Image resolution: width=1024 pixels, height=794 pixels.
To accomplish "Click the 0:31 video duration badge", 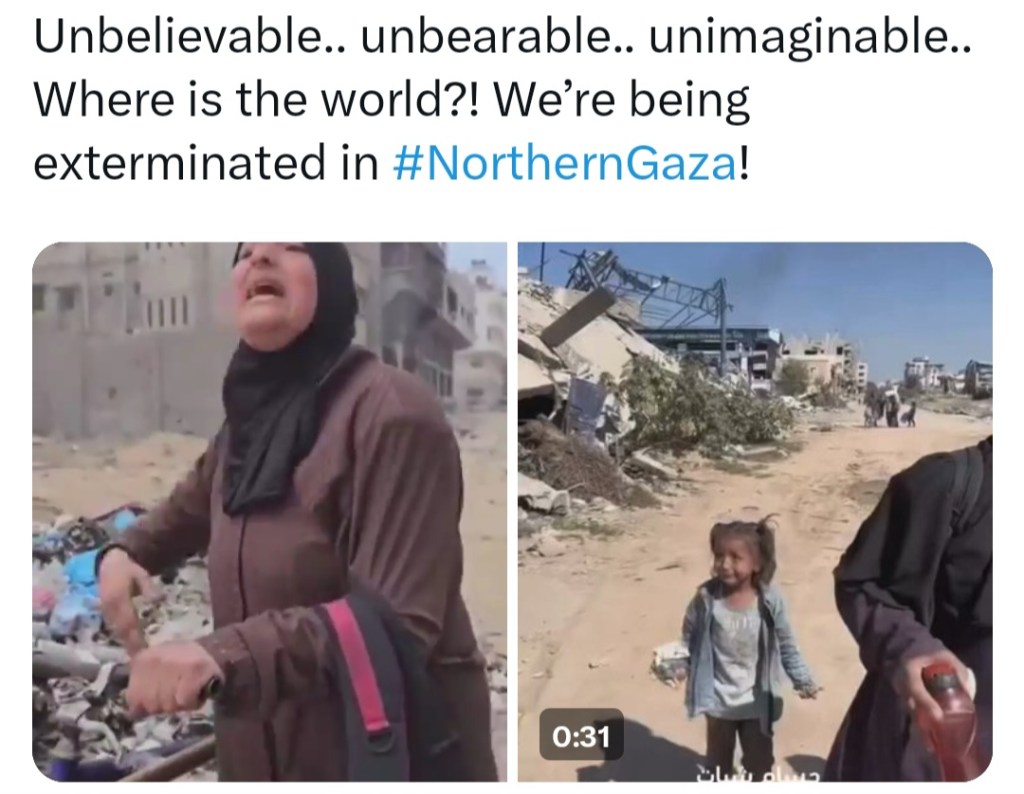I will click(581, 737).
